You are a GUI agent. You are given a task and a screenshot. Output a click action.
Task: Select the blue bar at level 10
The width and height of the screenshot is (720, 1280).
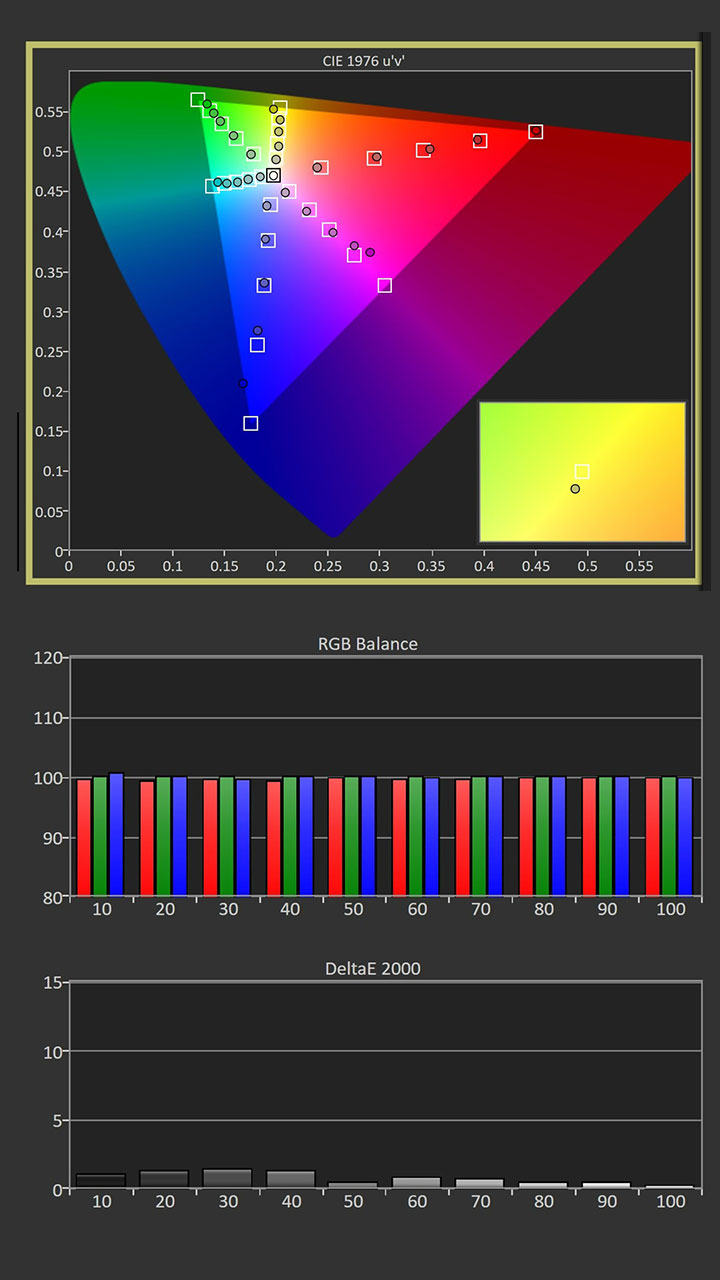tap(116, 834)
